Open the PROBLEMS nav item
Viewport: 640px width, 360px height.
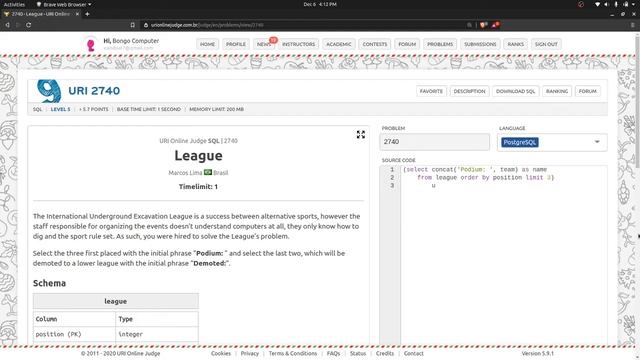(x=440, y=44)
